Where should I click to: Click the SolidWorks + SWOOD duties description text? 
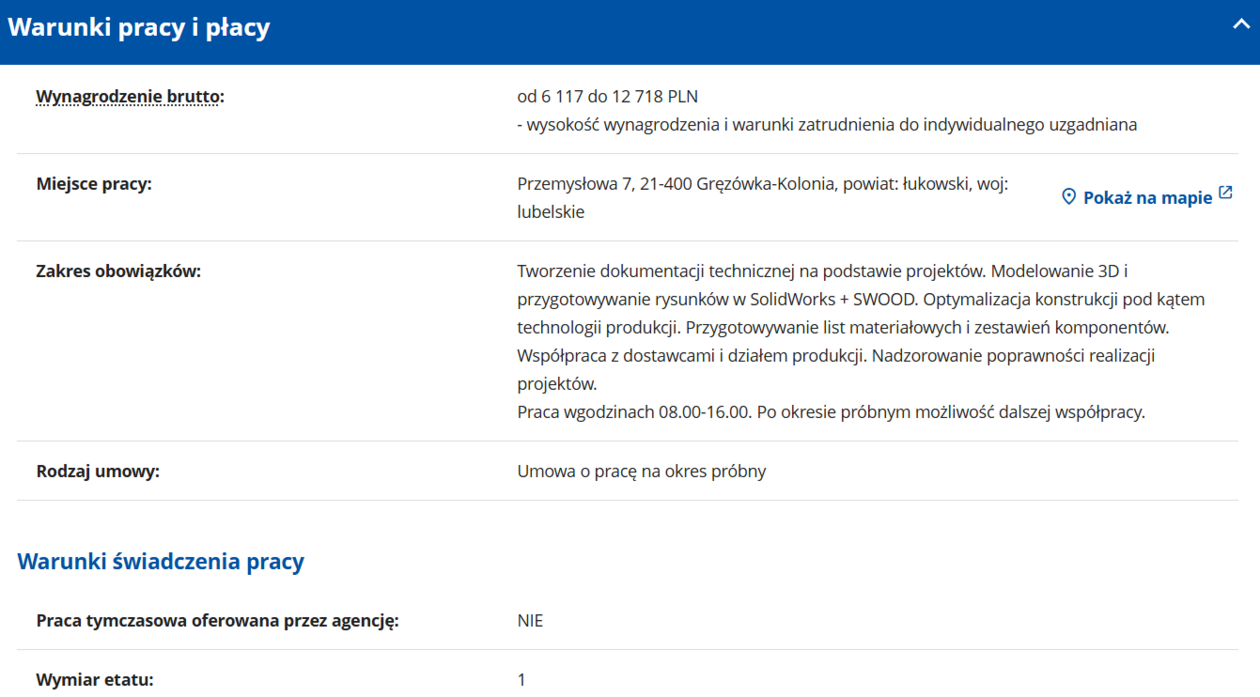coord(860,299)
